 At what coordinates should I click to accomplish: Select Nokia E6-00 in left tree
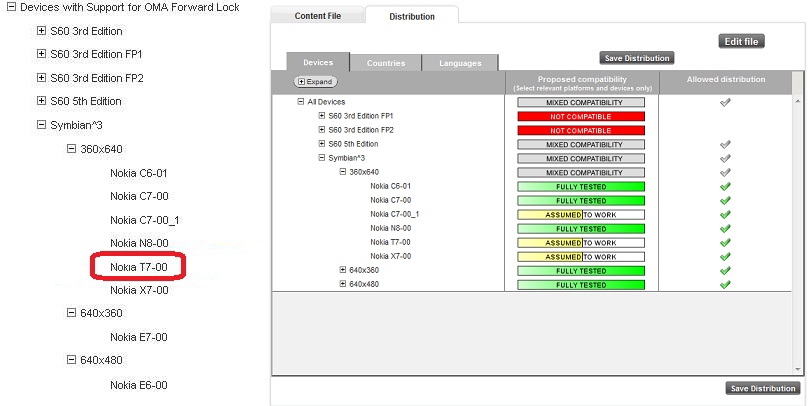click(x=139, y=385)
